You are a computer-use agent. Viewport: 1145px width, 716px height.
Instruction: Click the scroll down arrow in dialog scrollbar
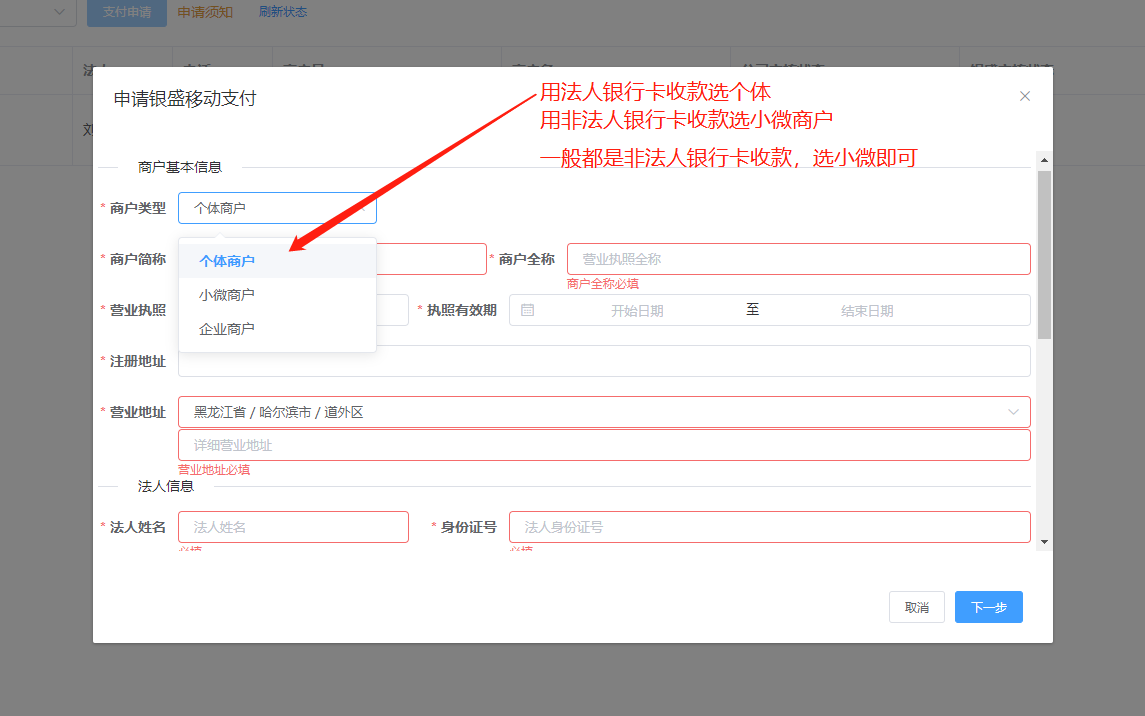click(1044, 541)
